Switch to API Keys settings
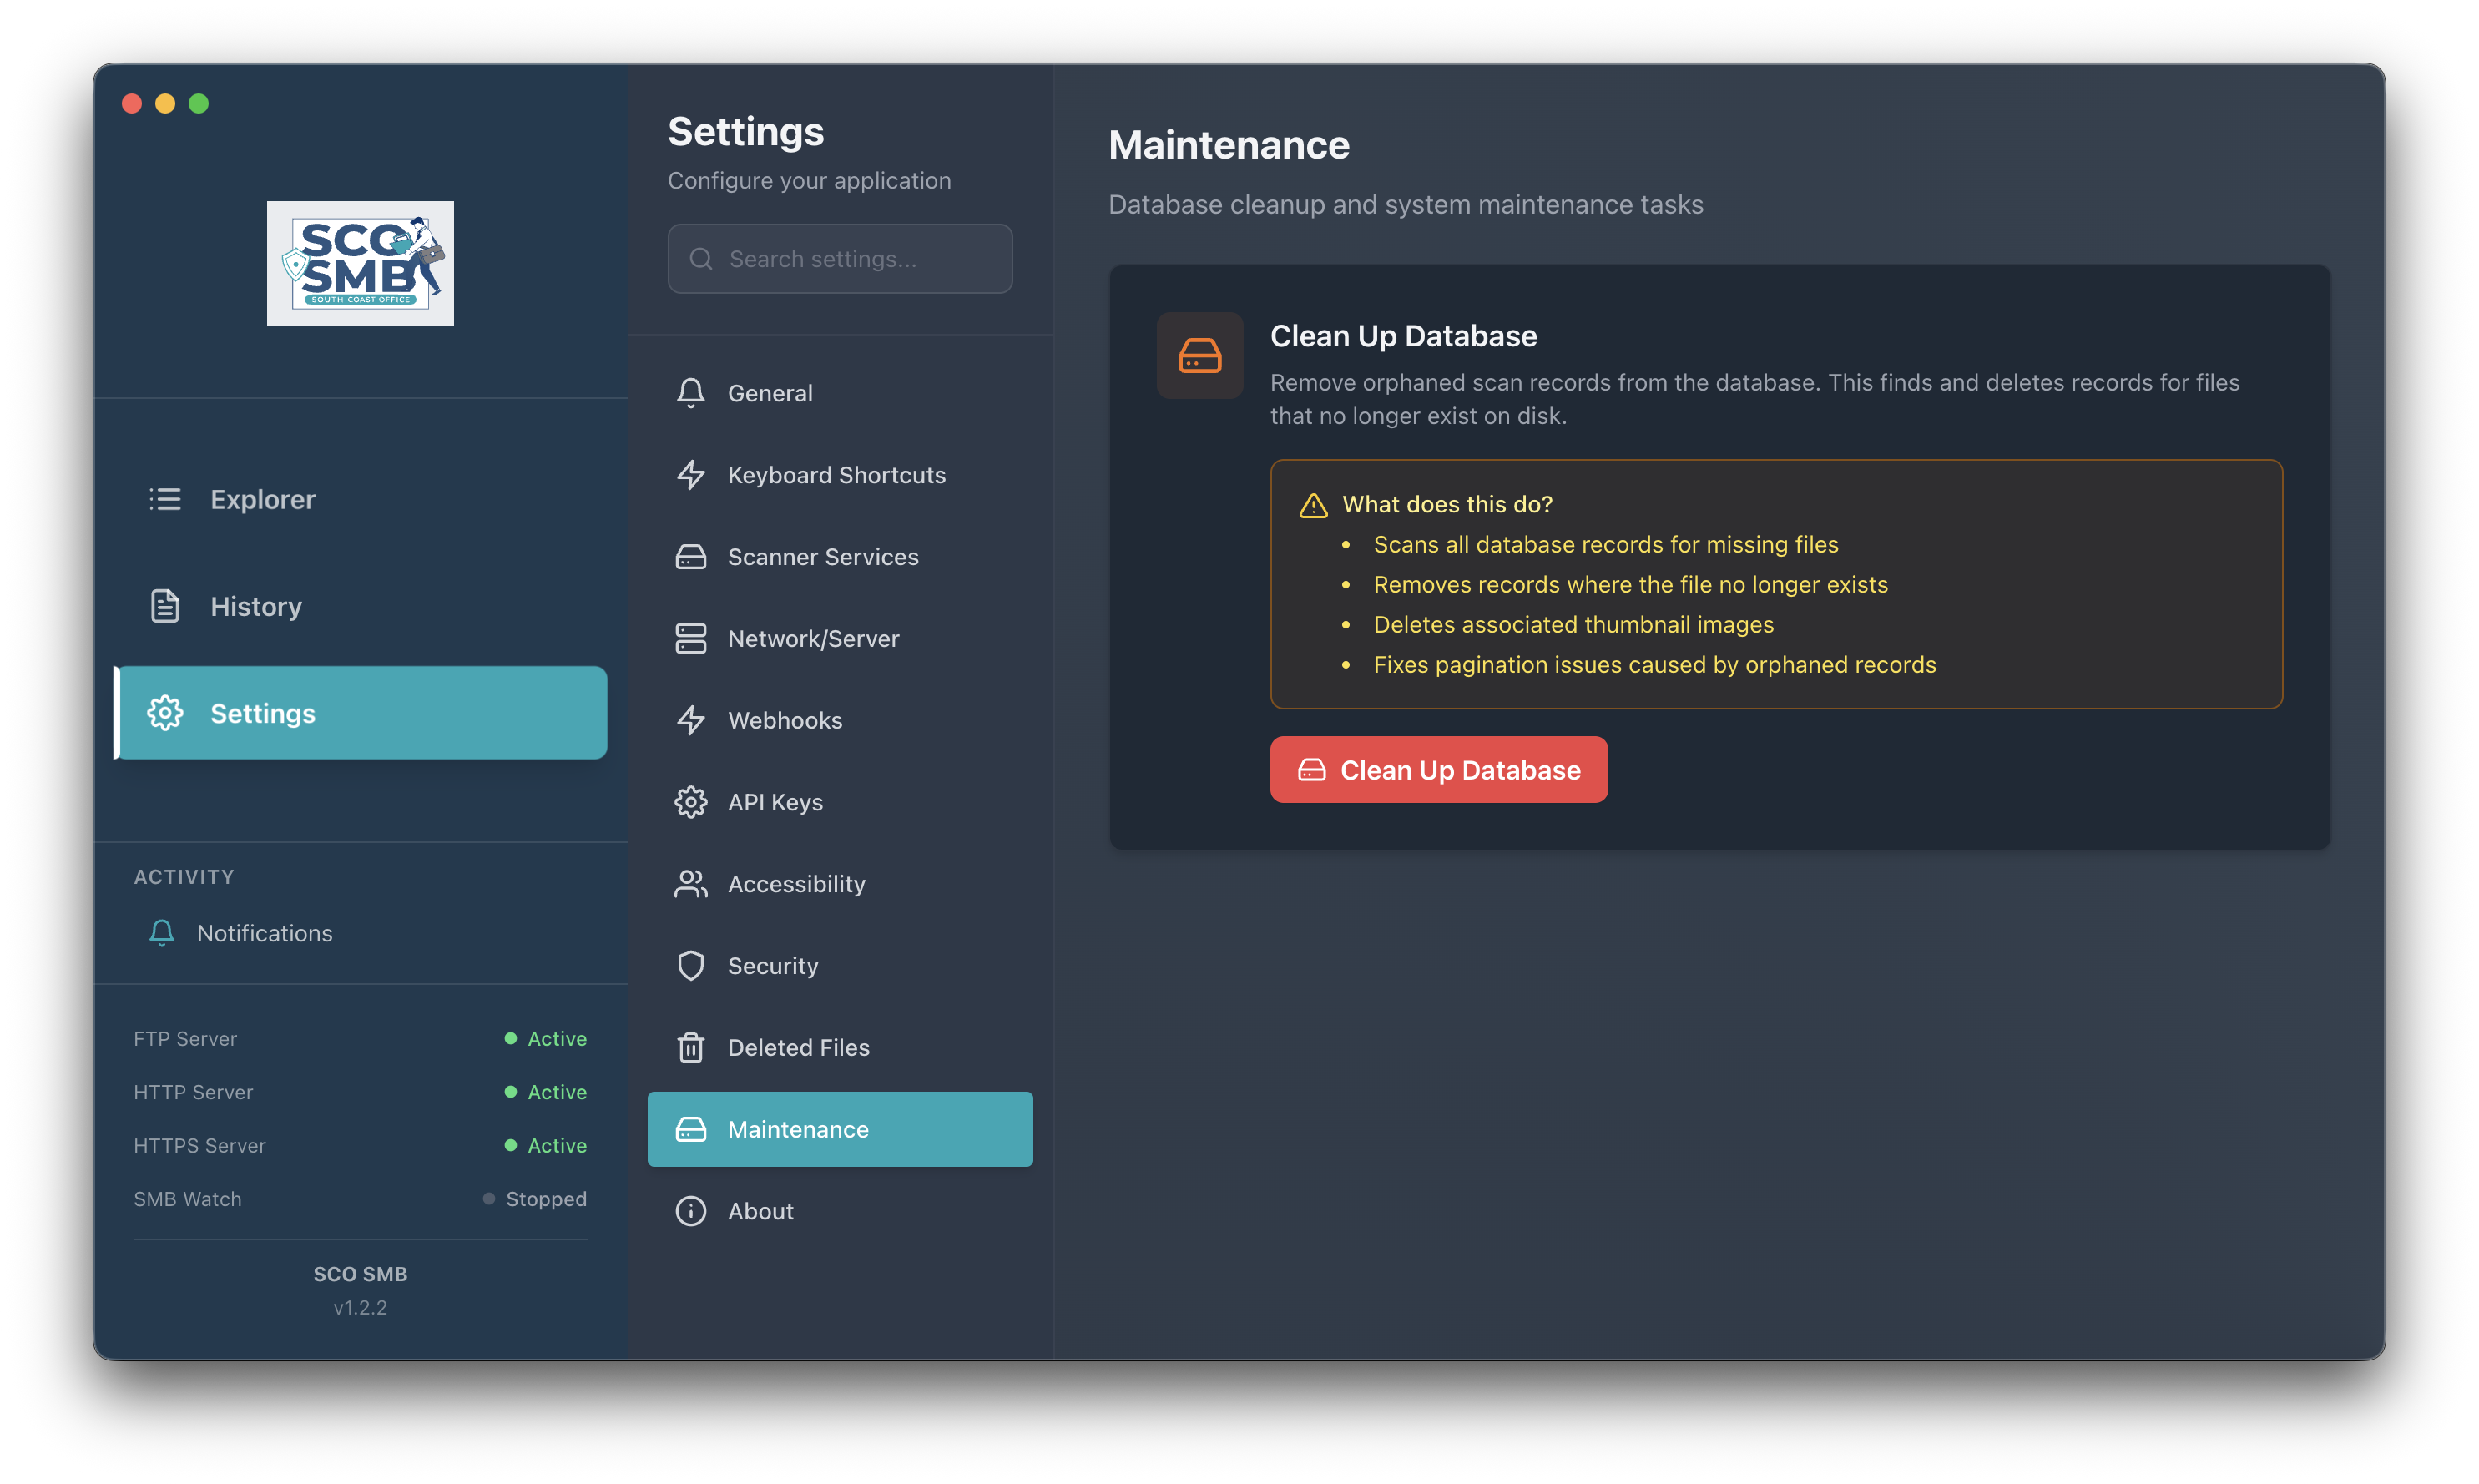Viewport: 2479px width, 1484px height. coord(840,802)
